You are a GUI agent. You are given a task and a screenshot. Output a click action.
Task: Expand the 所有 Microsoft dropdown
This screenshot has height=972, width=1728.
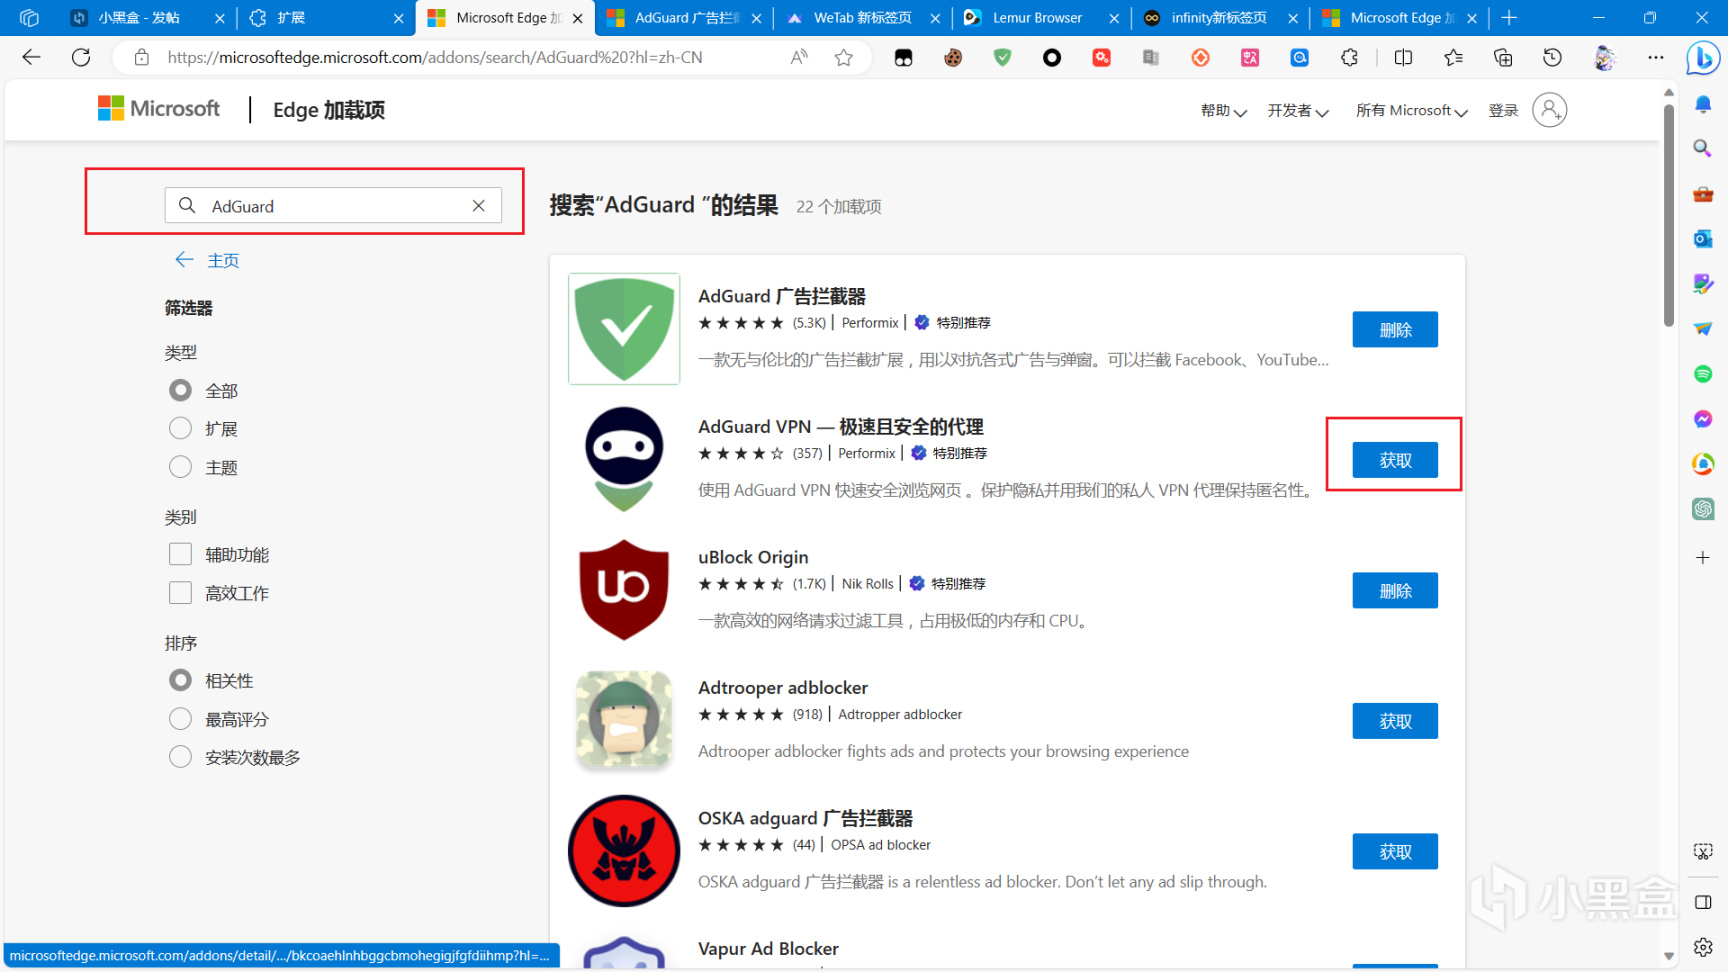click(x=1412, y=110)
